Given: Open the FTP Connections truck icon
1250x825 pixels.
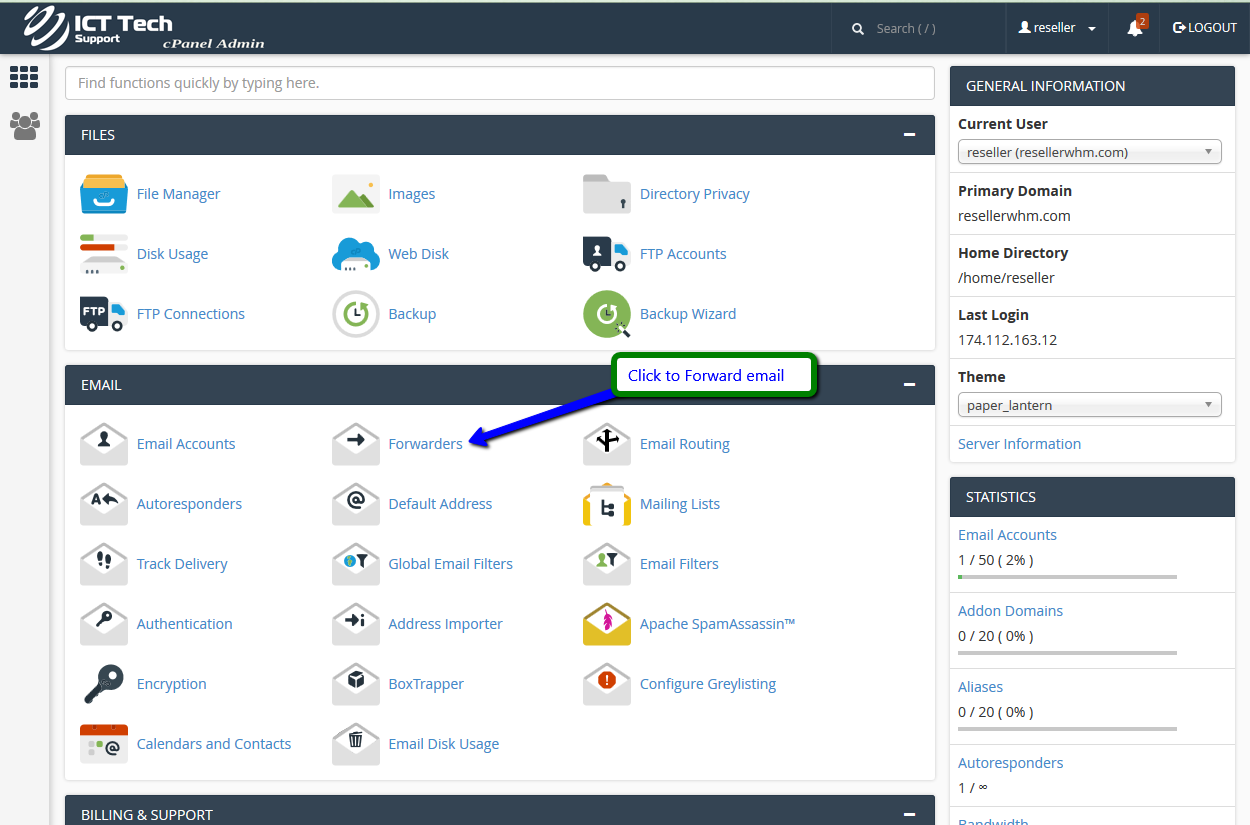Looking at the screenshot, I should [104, 314].
